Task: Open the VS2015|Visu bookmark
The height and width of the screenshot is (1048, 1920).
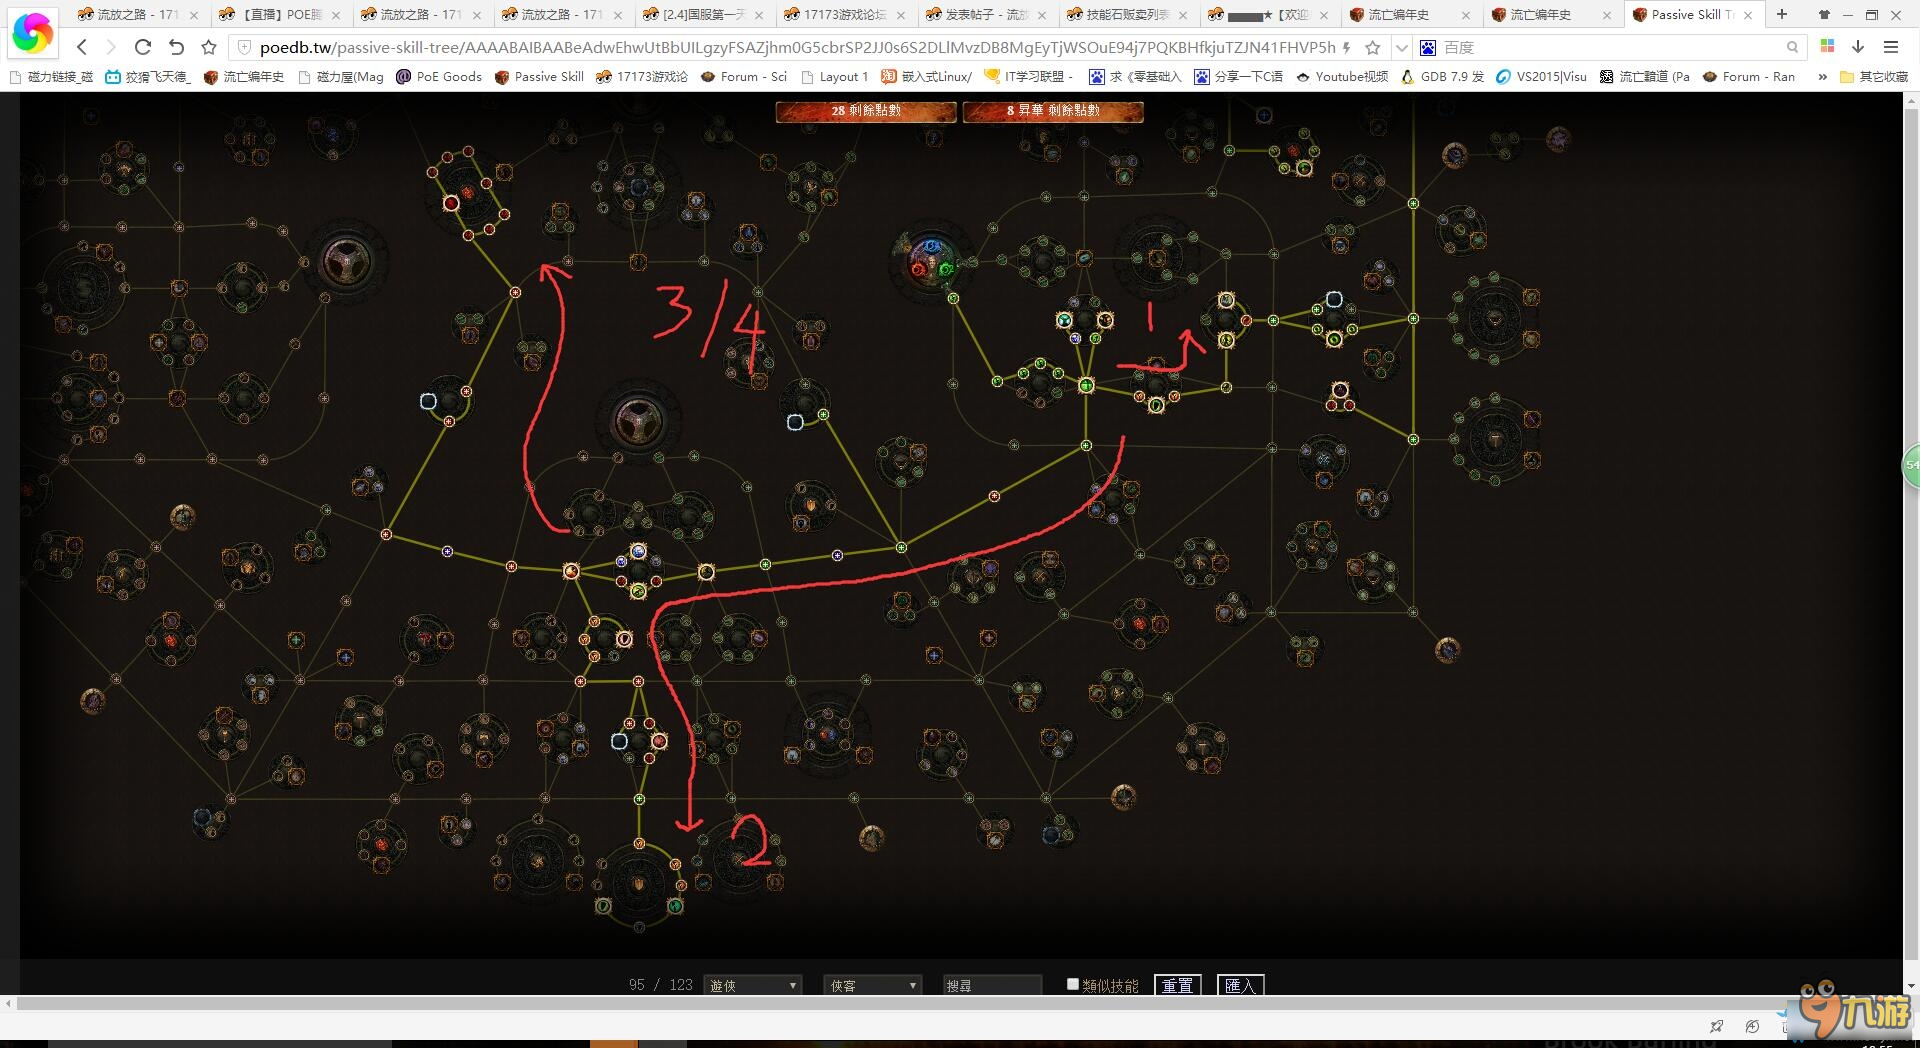Action: tap(1541, 76)
